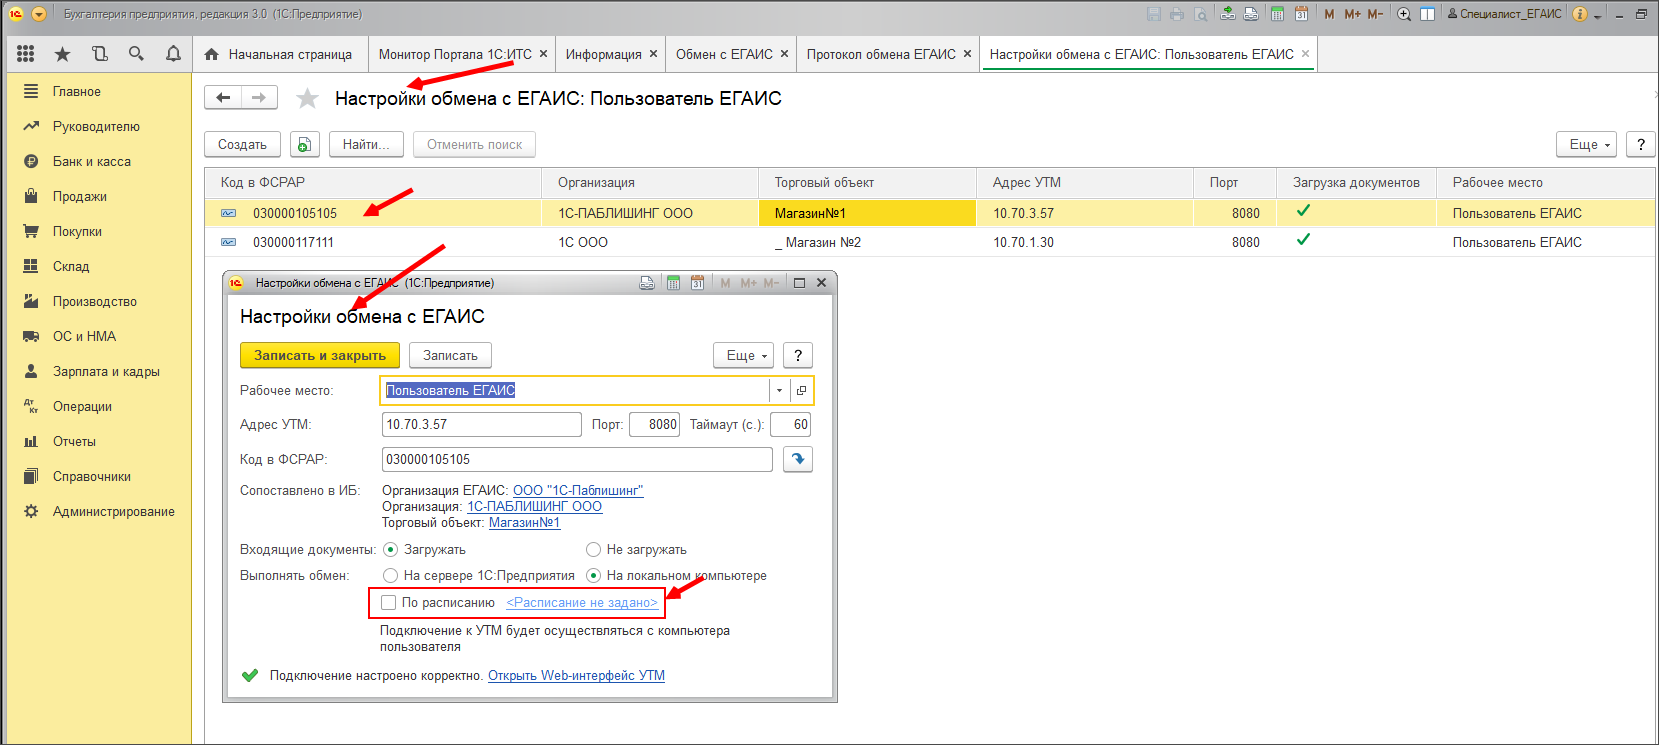The width and height of the screenshot is (1659, 745).
Task: Click the blue arrow button beside Код в ФСРАП
Action: [797, 459]
